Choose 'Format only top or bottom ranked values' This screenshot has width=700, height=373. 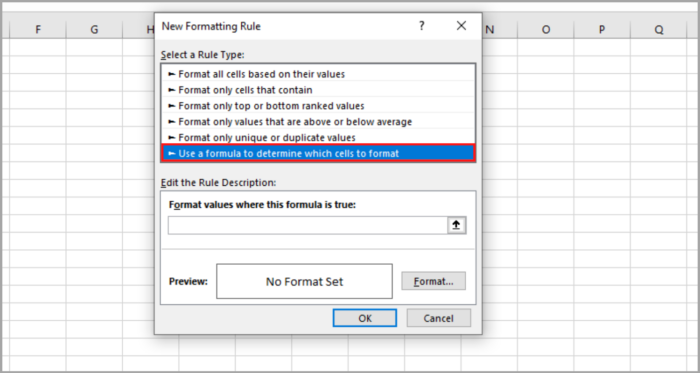[318, 106]
